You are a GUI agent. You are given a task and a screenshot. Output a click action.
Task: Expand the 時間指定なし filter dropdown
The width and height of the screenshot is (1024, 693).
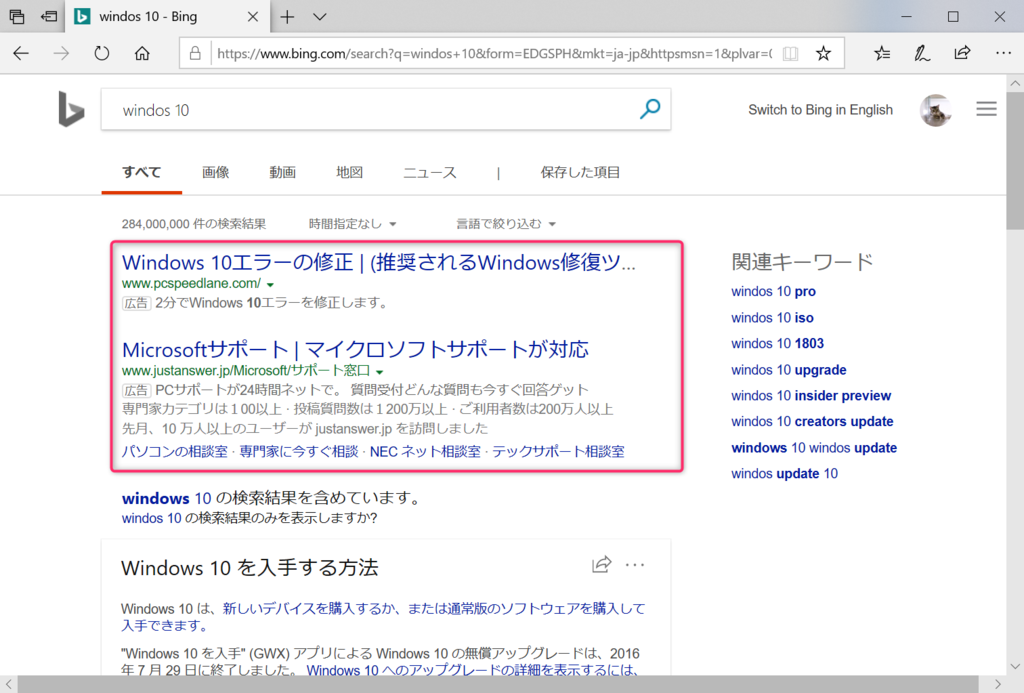(353, 224)
